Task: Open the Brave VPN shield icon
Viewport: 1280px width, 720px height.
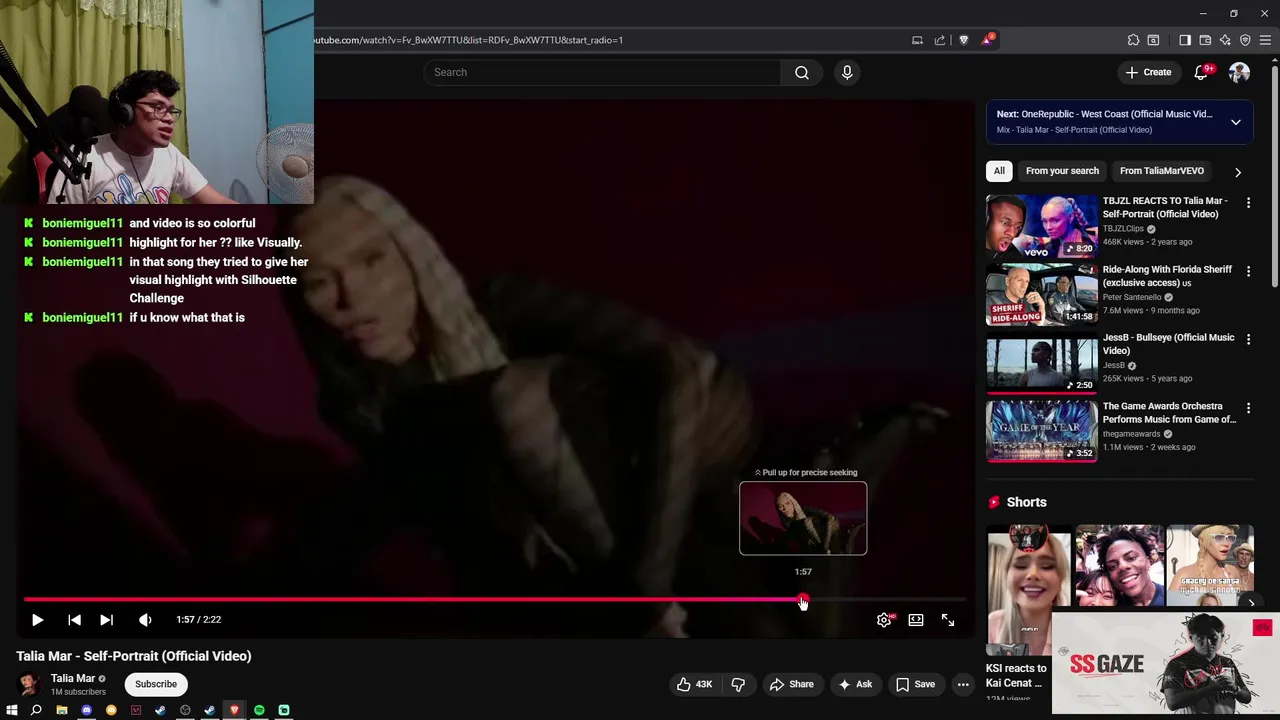Action: pyautogui.click(x=1245, y=40)
